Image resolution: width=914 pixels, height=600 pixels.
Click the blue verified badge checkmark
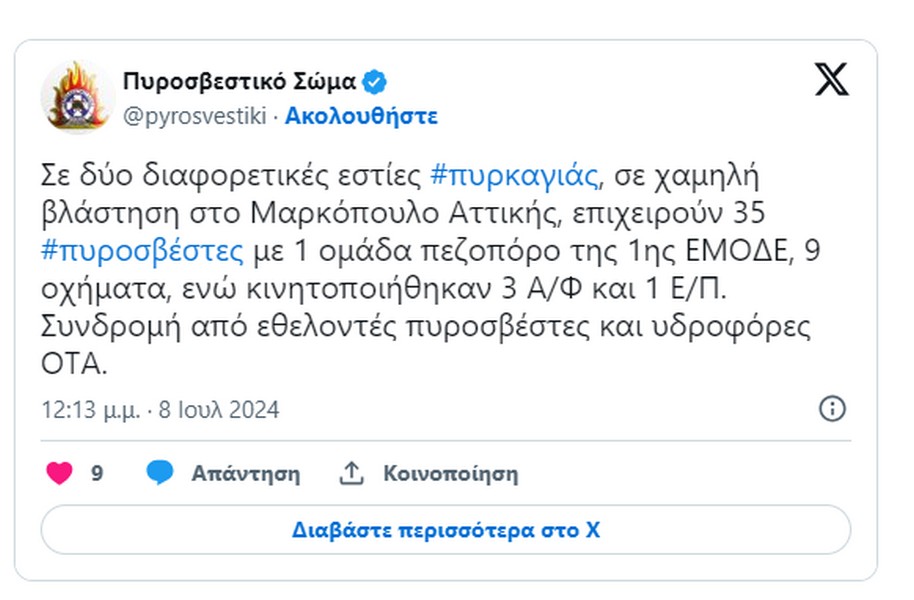[x=374, y=82]
